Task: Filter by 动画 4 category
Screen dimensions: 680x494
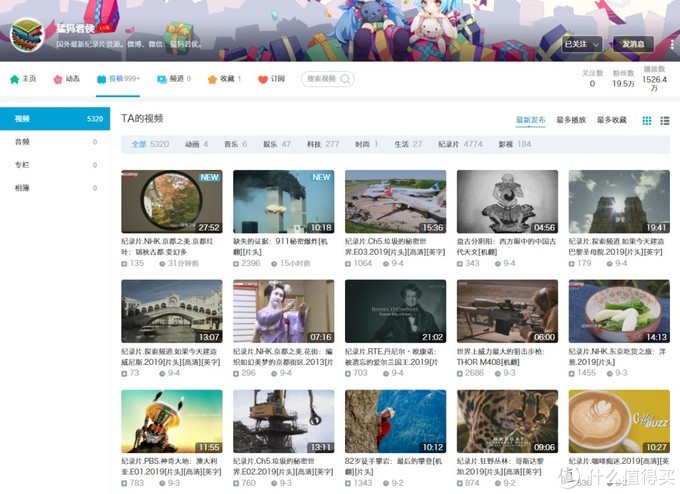Action: (196, 144)
